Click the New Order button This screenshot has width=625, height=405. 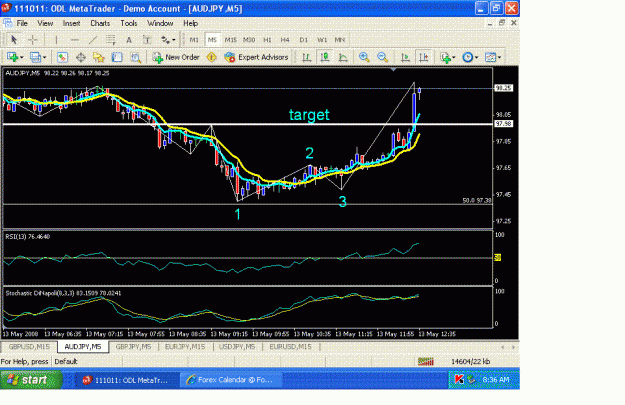176,57
